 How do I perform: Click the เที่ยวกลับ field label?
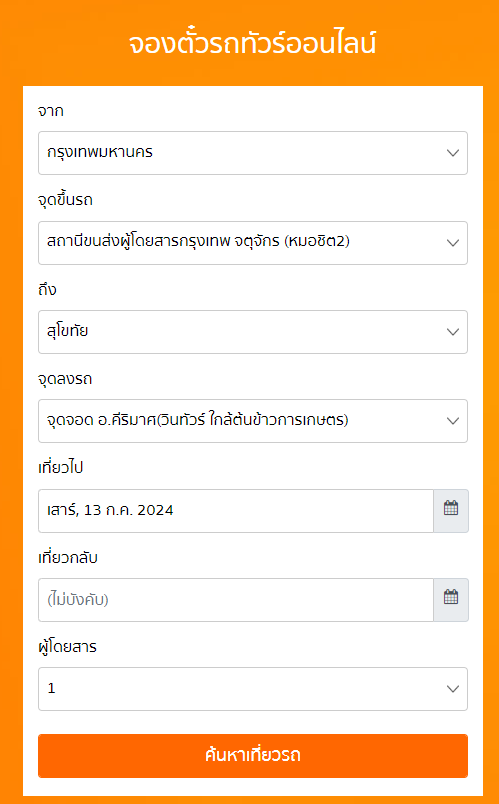(x=68, y=557)
